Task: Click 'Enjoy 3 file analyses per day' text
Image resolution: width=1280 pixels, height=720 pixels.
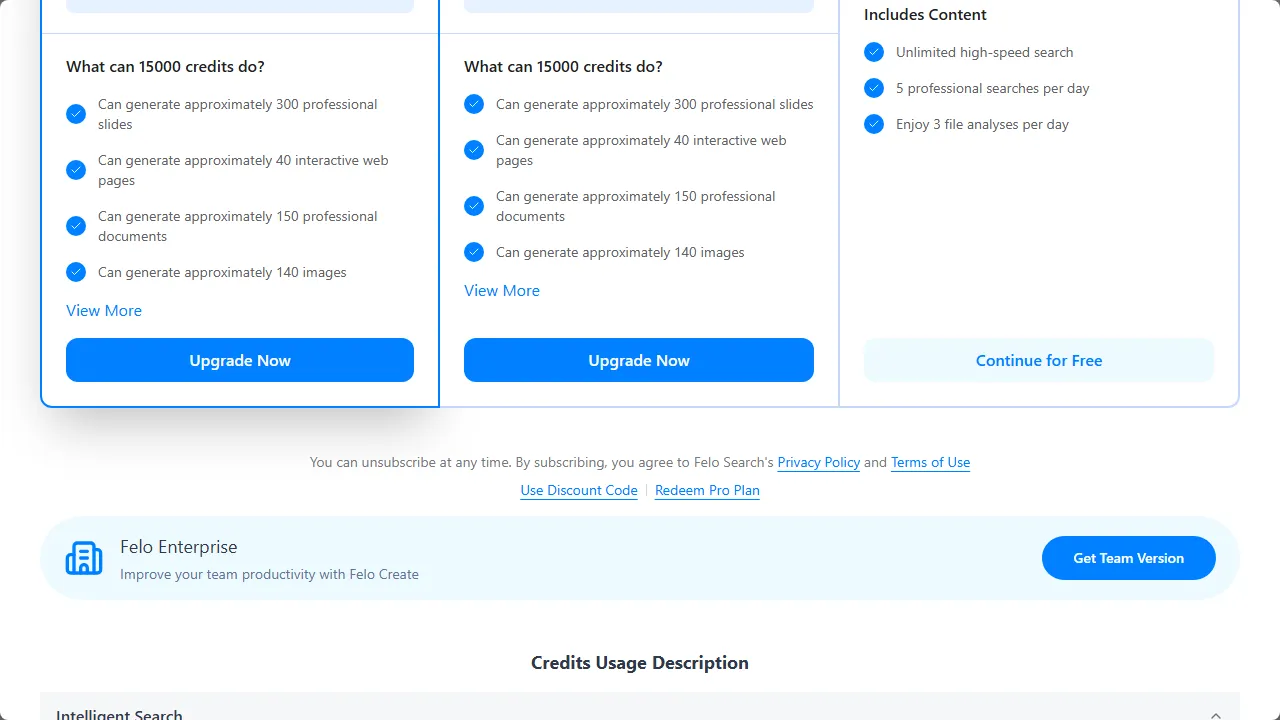Action: (982, 124)
